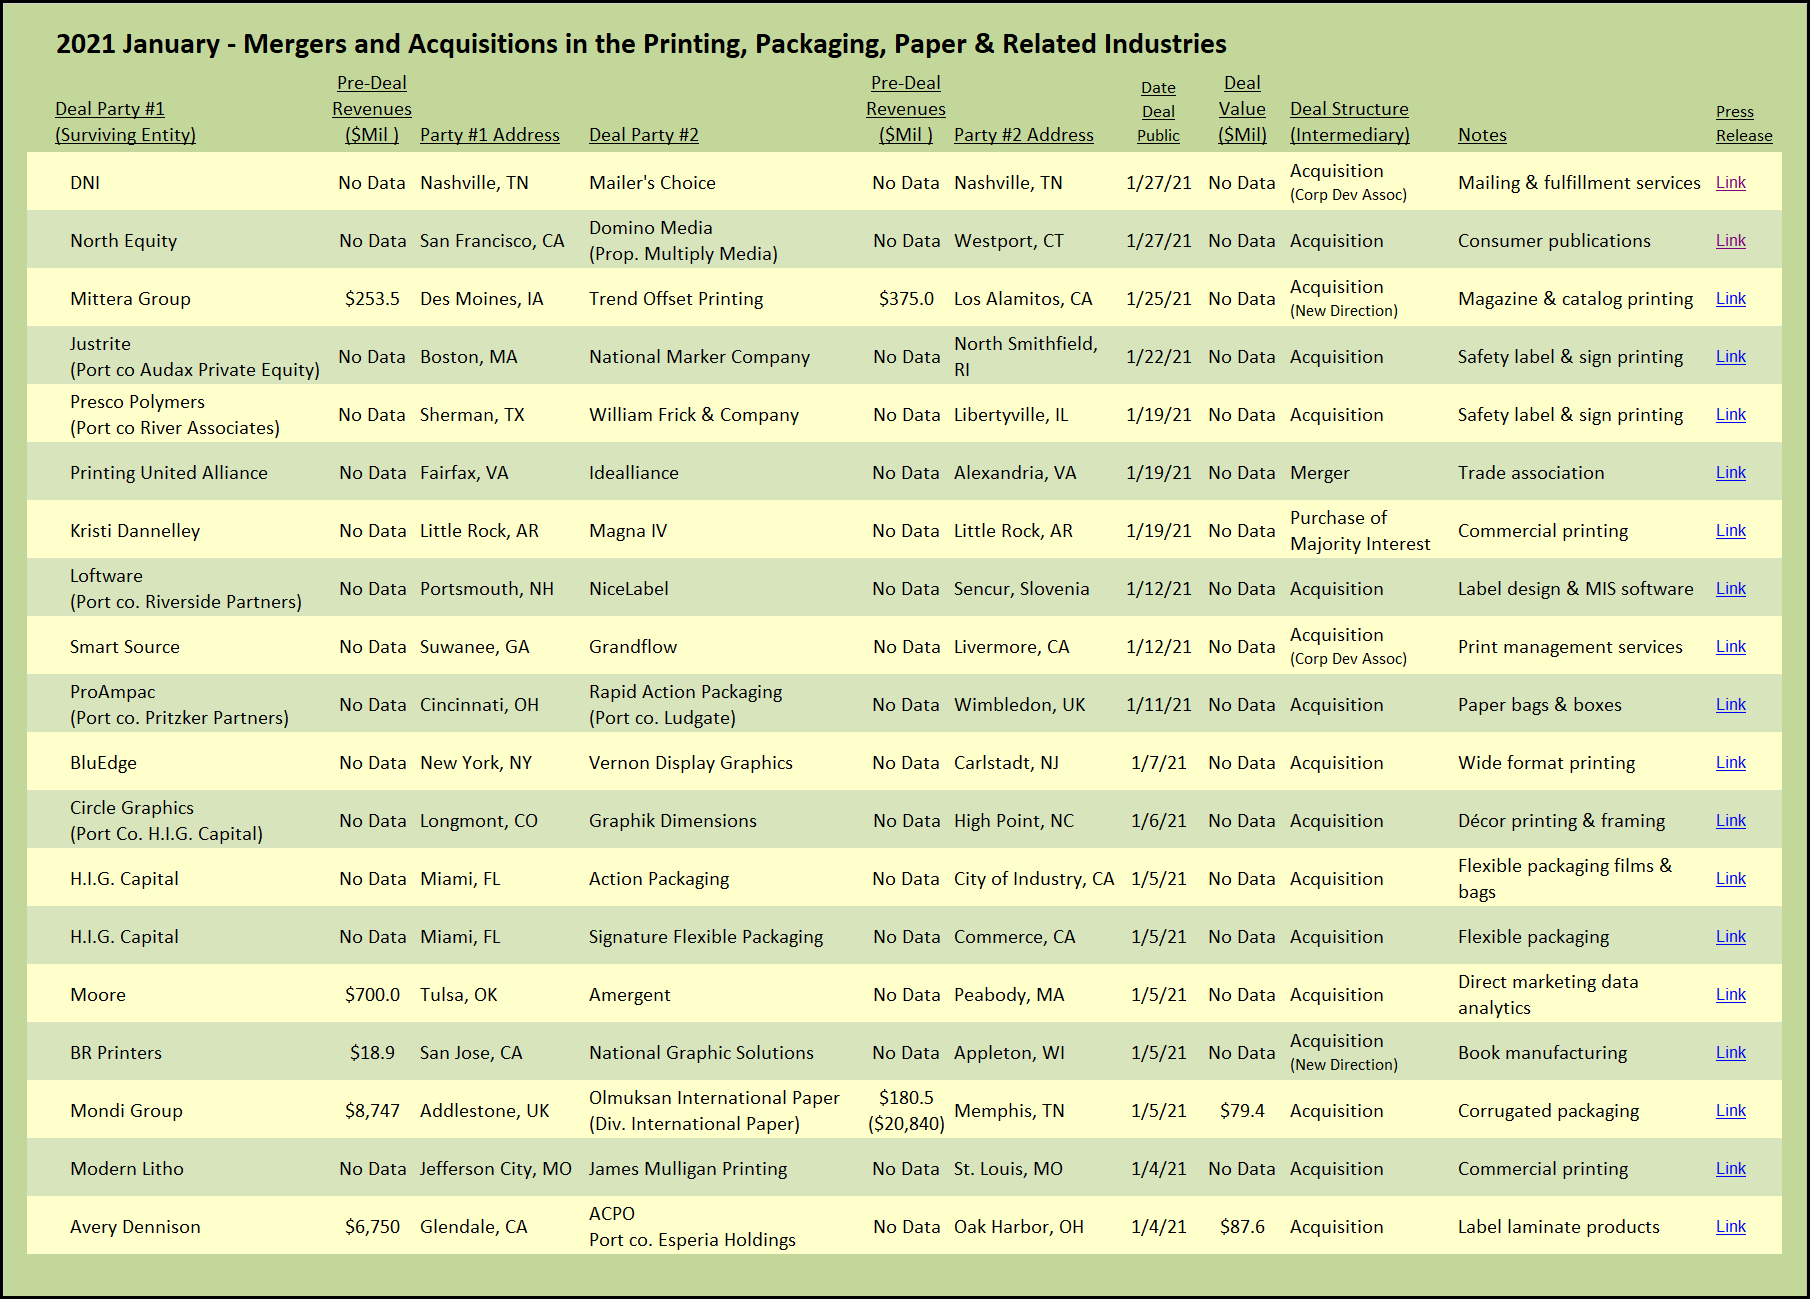The height and width of the screenshot is (1299, 1810).
Task: Select the Olmuksan International Paper cell
Action: pos(714,1111)
